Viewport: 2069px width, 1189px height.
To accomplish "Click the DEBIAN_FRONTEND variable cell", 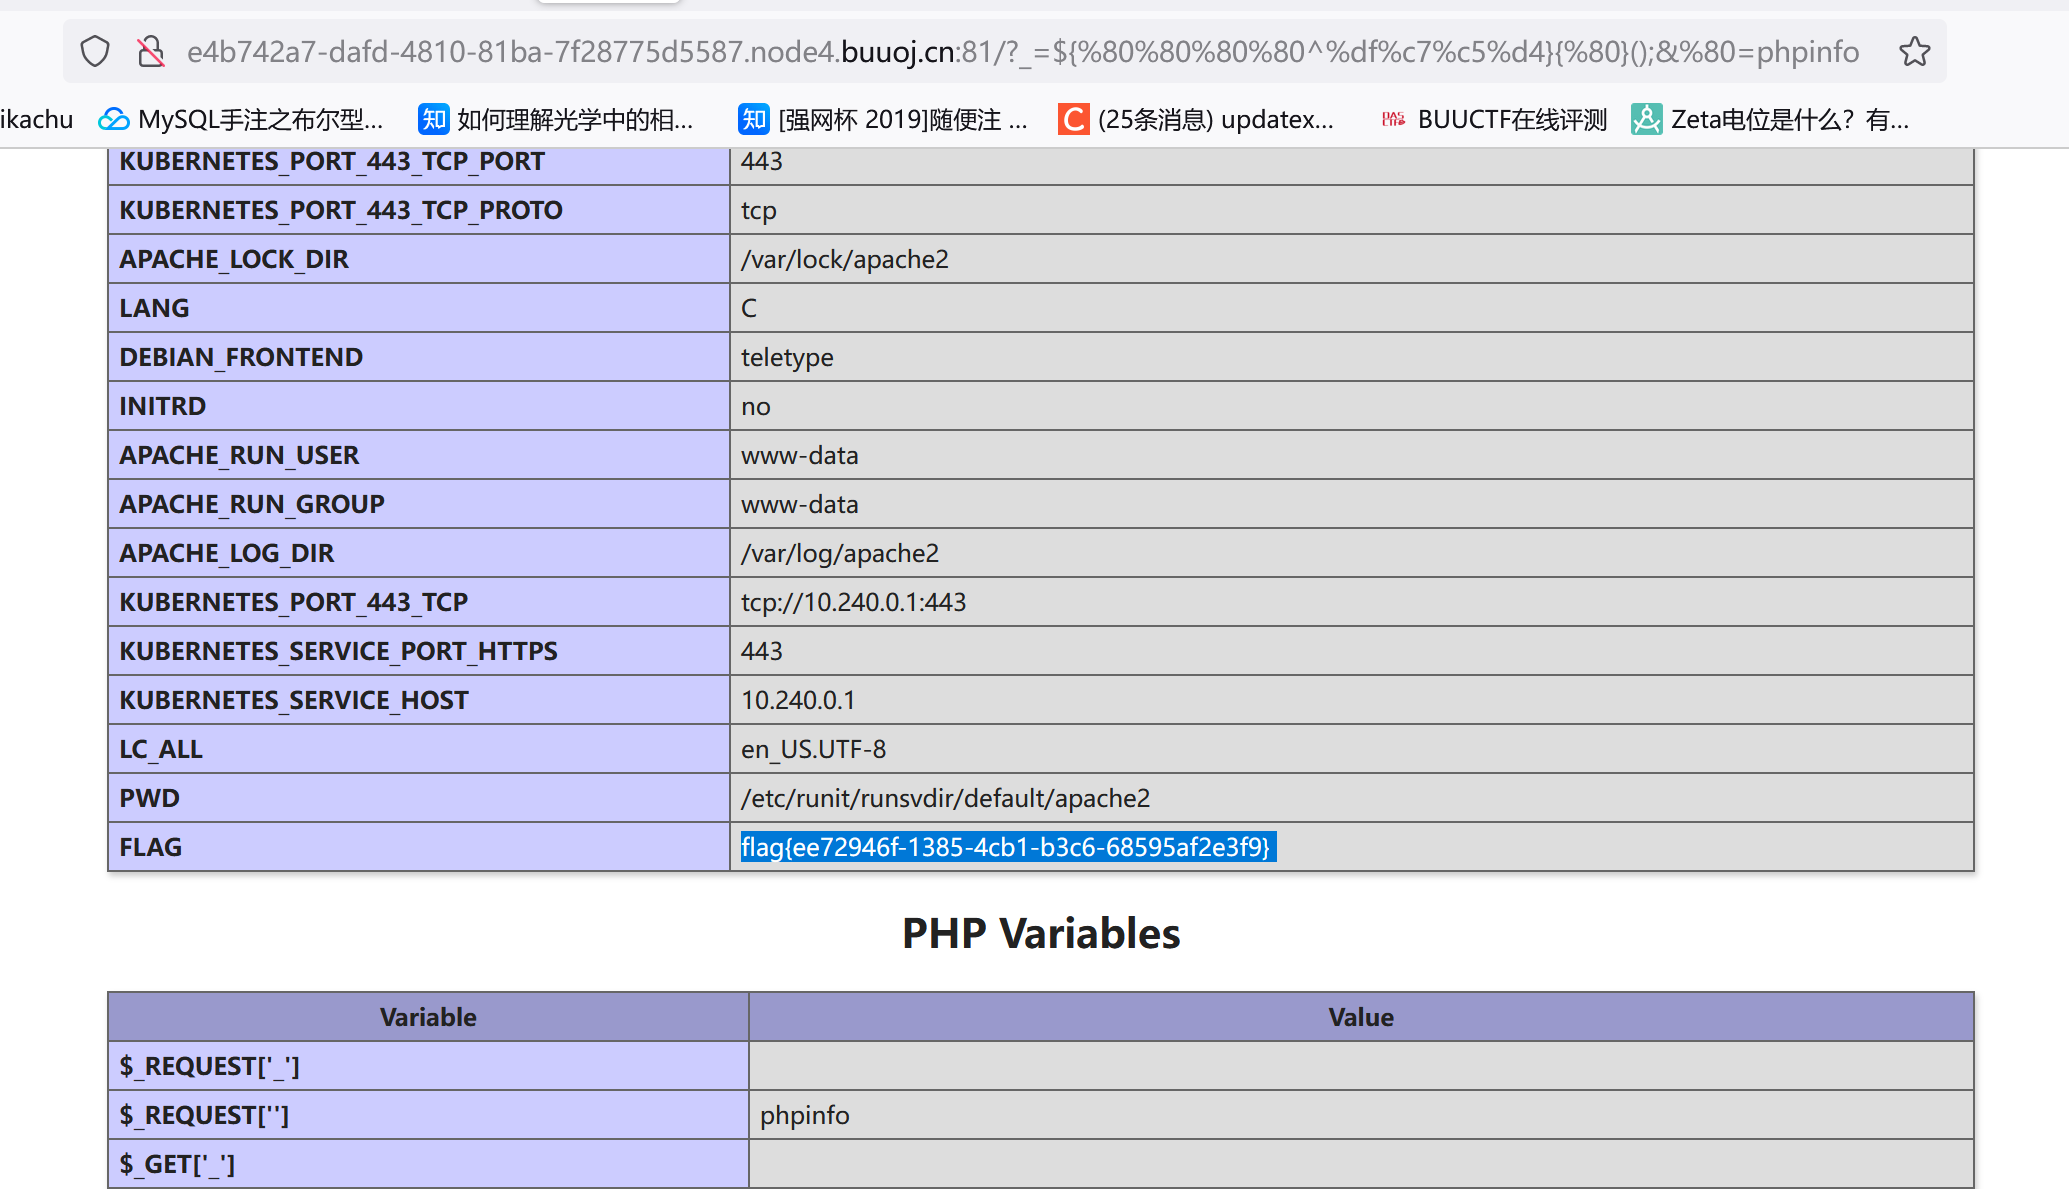I will pyautogui.click(x=419, y=357).
